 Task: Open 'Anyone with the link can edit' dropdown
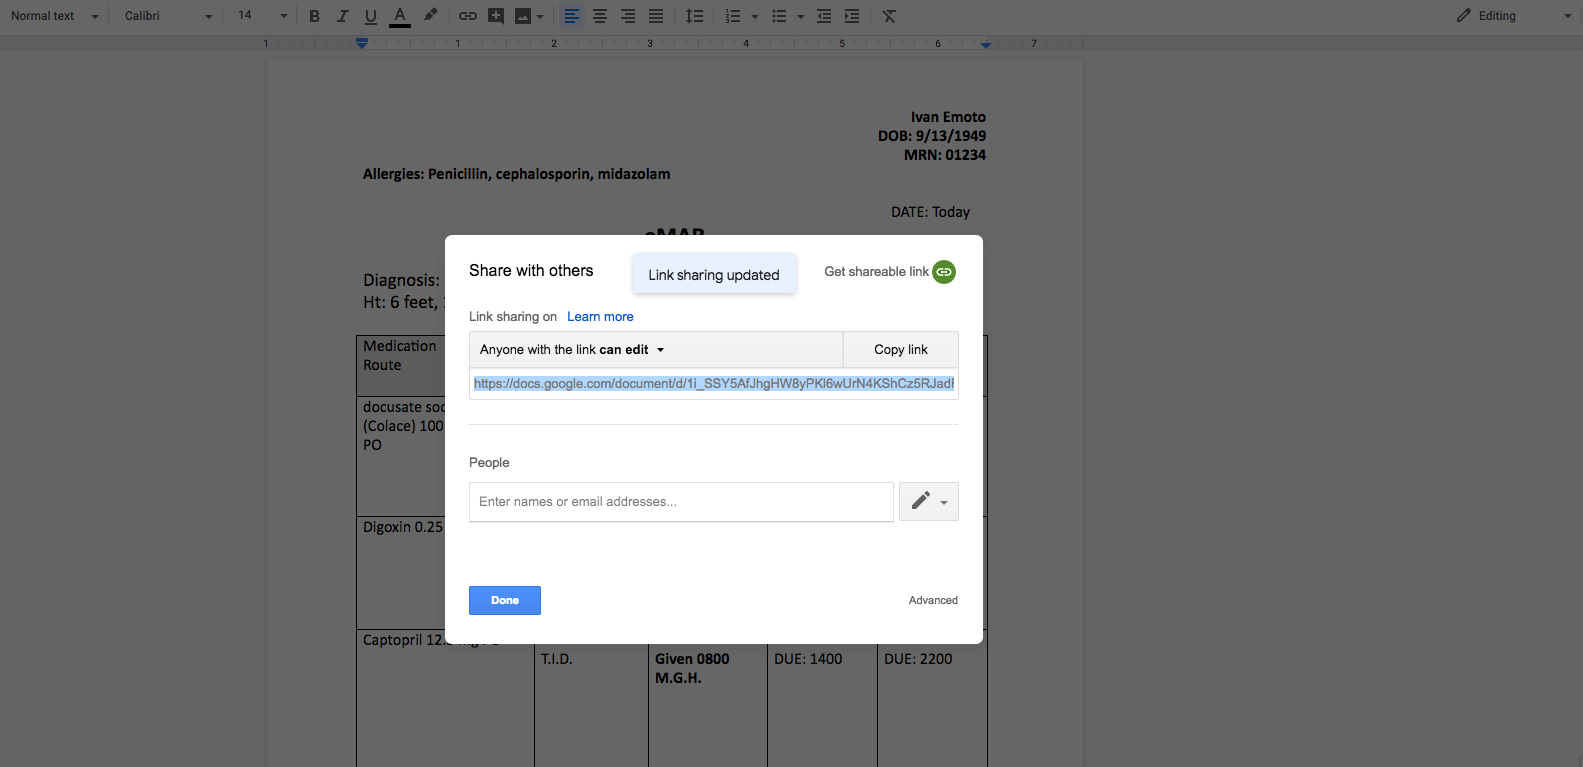(572, 350)
